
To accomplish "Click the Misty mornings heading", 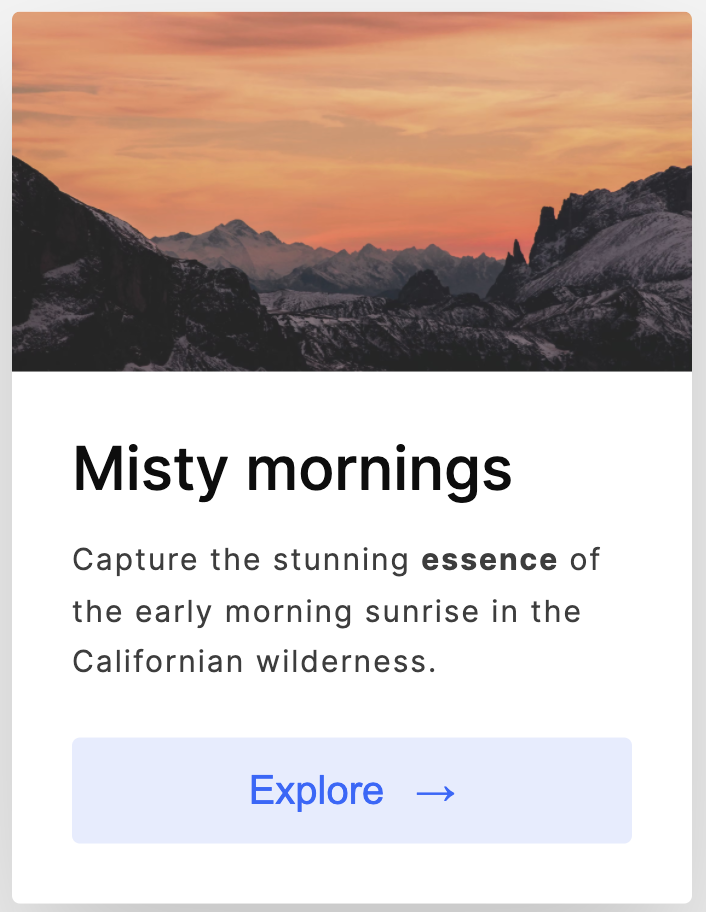I will pyautogui.click(x=292, y=469).
